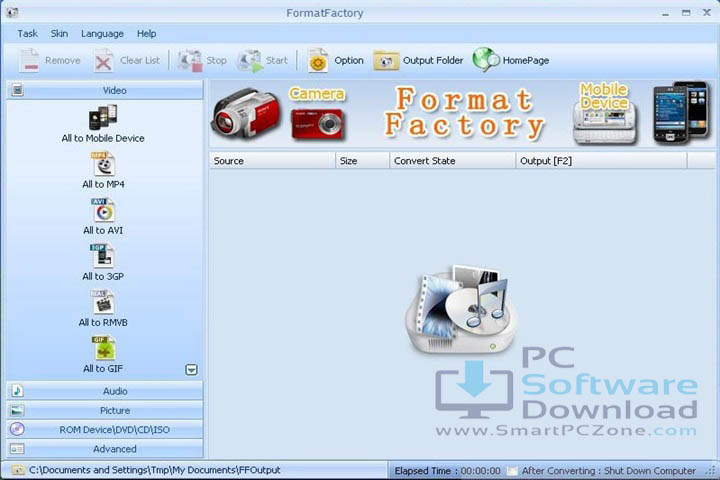Click the Video panel header icon
The height and width of the screenshot is (480, 720).
(17, 90)
